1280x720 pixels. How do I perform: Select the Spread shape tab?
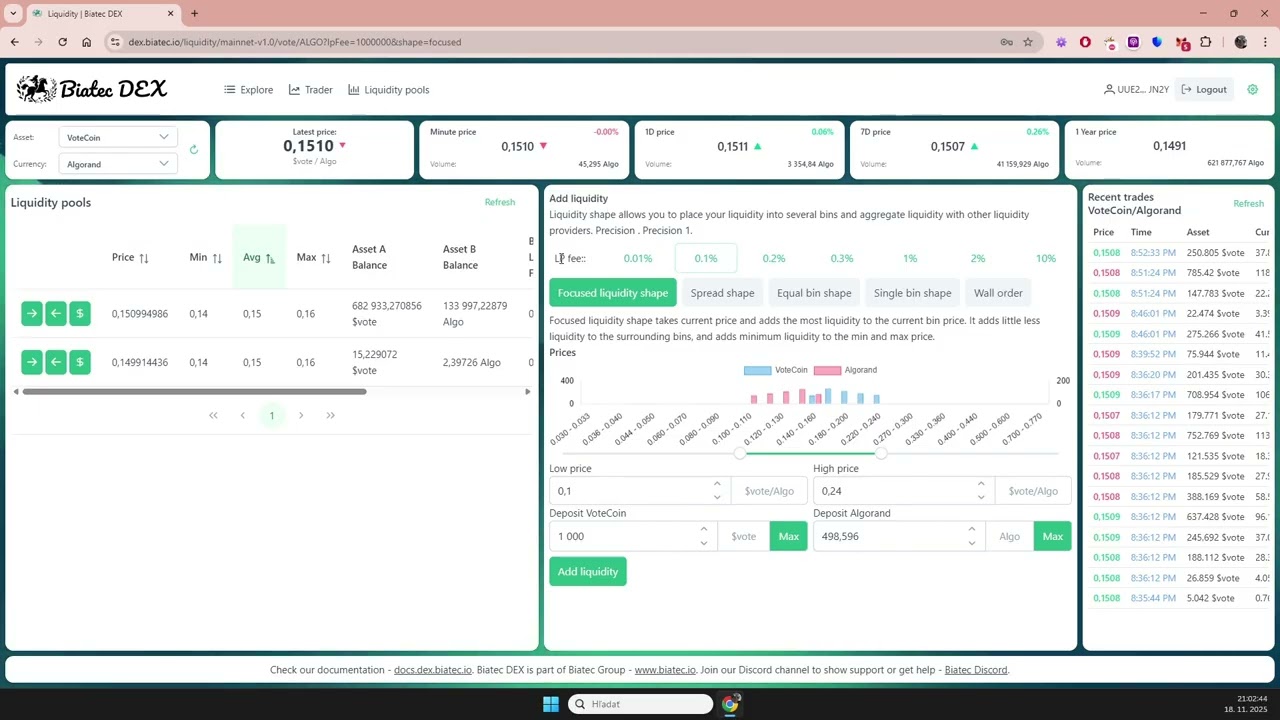[722, 293]
